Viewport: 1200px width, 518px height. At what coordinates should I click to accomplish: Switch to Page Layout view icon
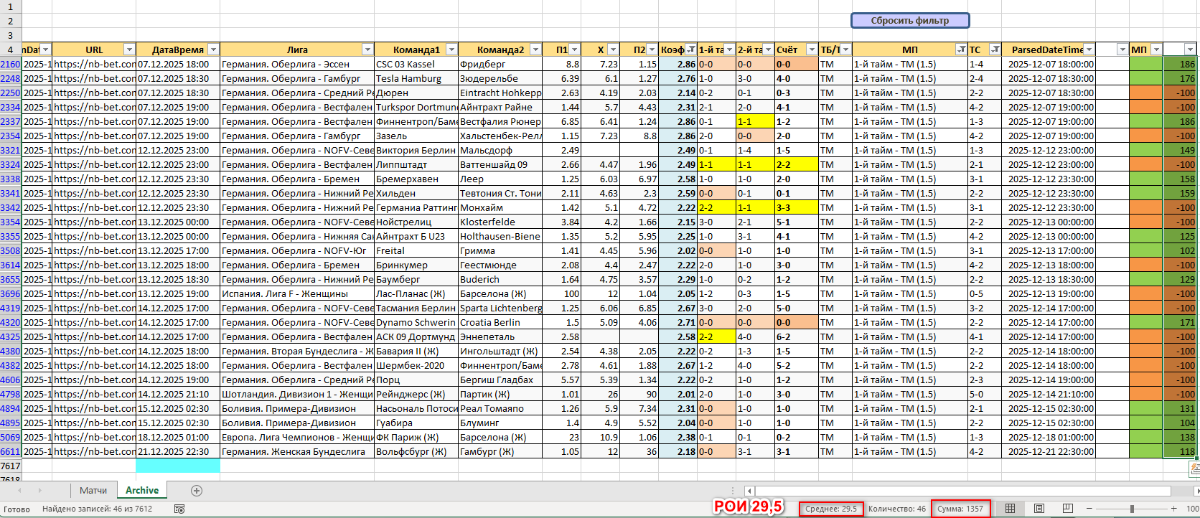point(1039,509)
